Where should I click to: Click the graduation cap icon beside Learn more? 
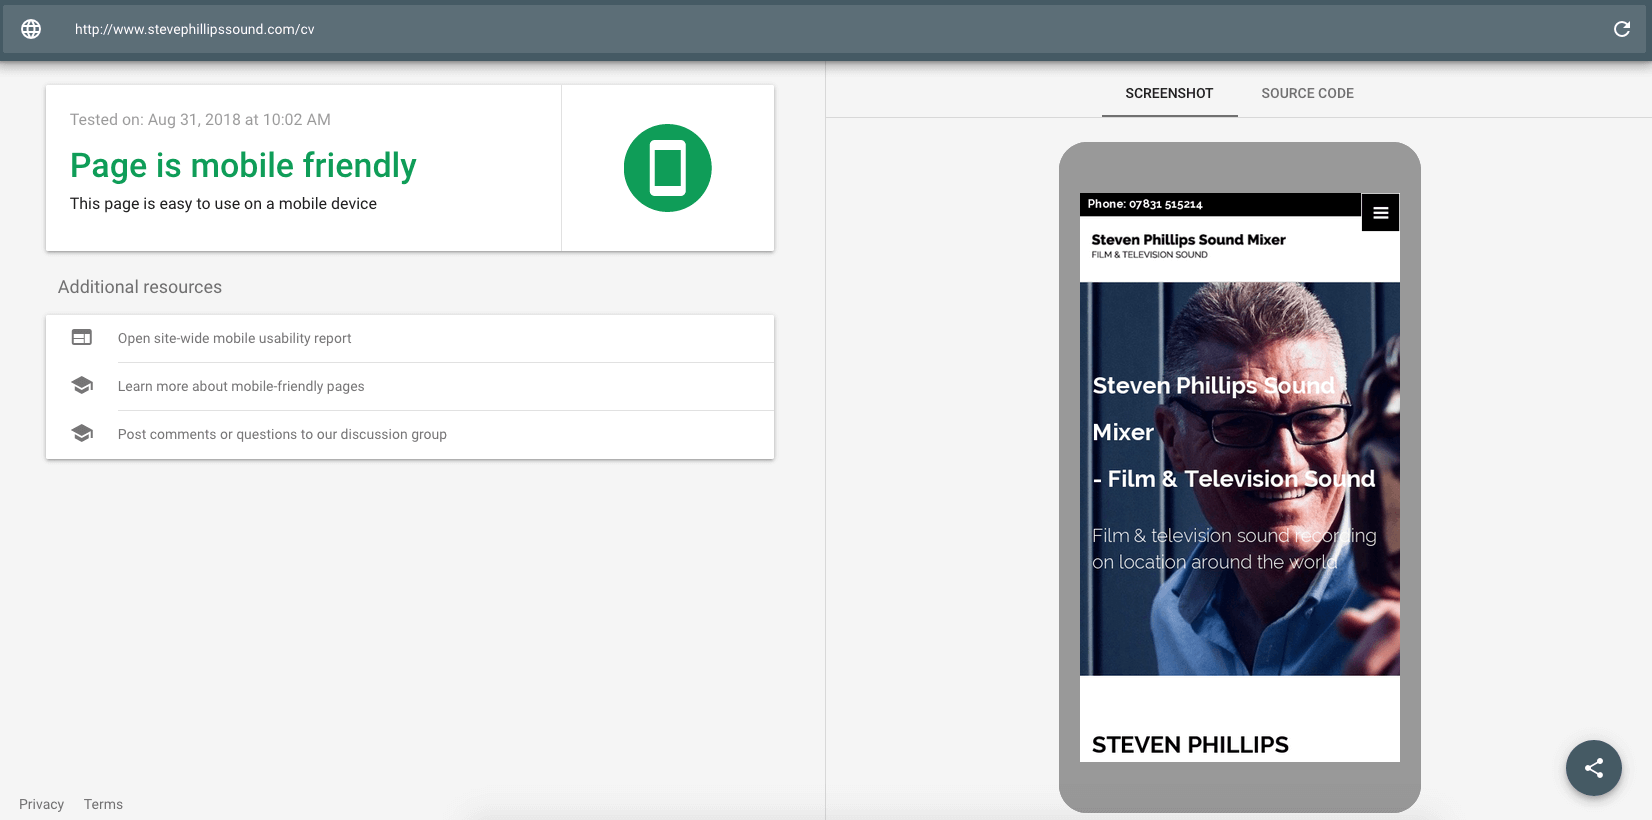click(x=82, y=385)
